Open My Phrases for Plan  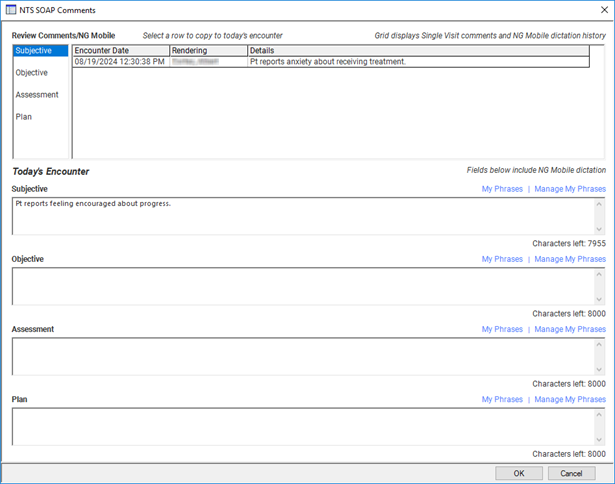tap(502, 399)
